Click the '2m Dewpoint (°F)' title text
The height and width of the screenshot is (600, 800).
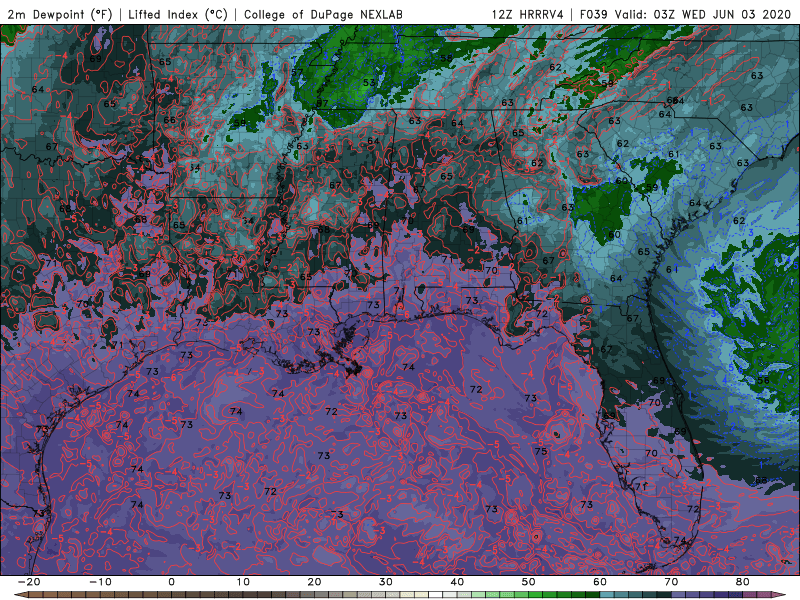(x=60, y=14)
